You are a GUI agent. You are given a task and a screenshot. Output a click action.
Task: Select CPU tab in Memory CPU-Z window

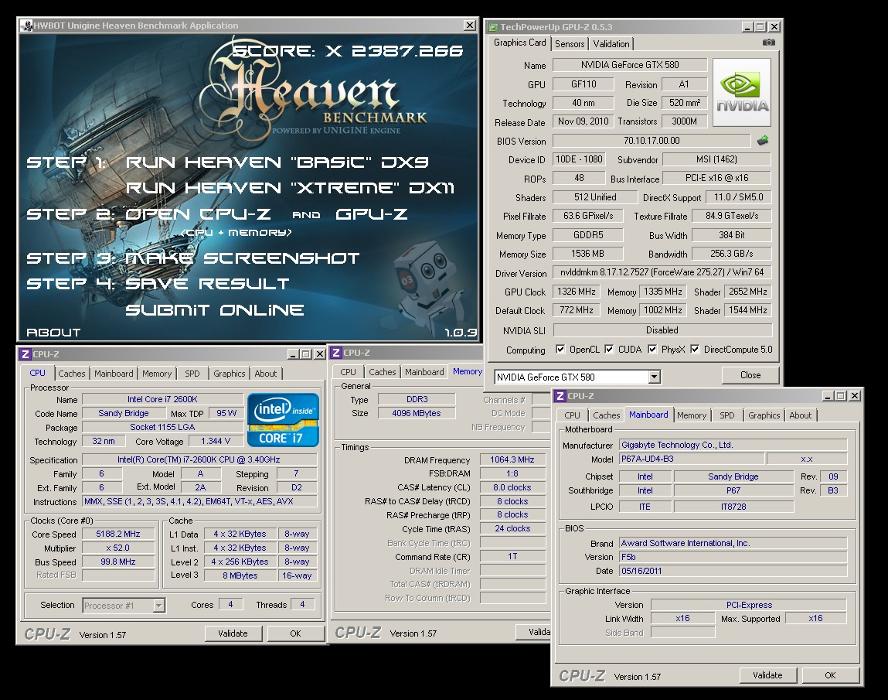tap(348, 372)
